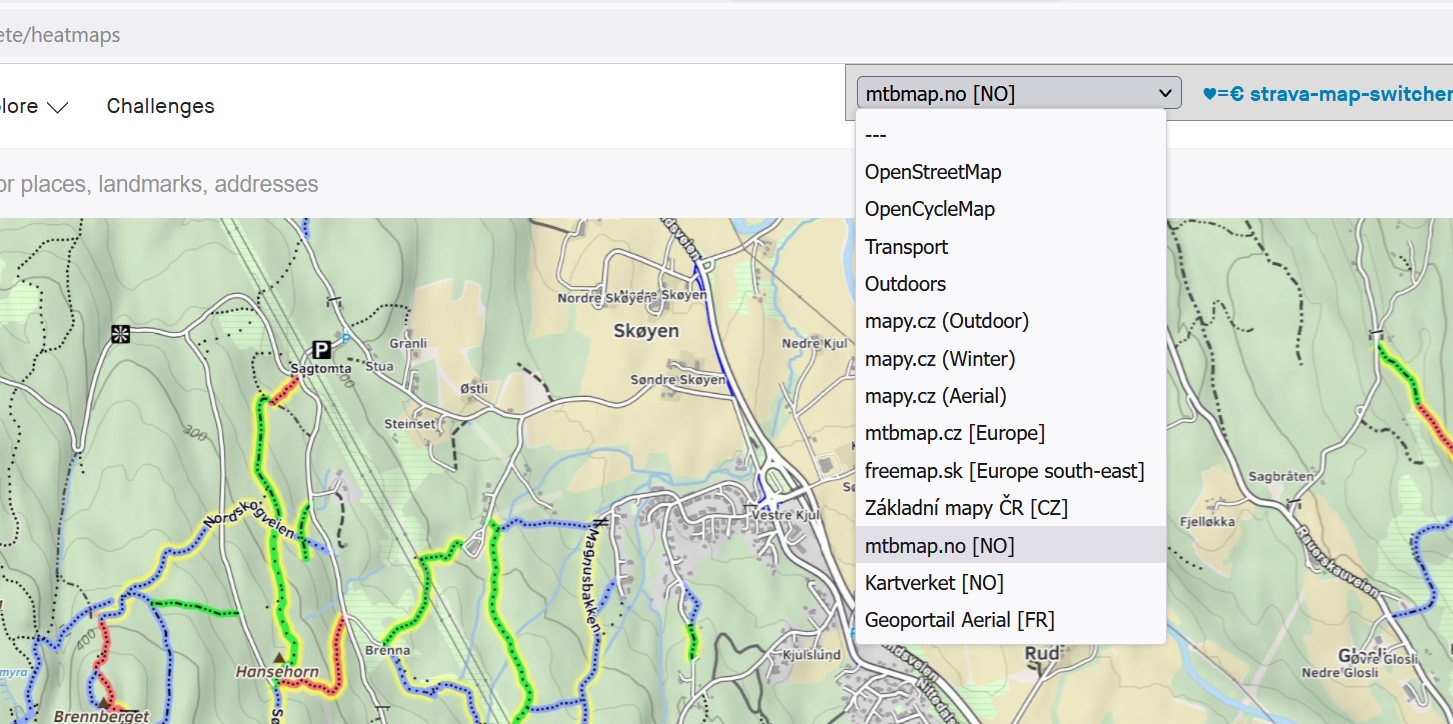Expand the Explore menu chevron
The width and height of the screenshot is (1453, 724).
click(58, 107)
